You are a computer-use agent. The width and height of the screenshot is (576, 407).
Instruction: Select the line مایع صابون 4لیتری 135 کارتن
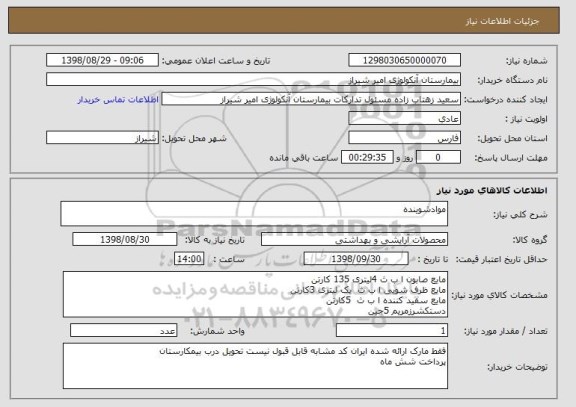click(378, 280)
